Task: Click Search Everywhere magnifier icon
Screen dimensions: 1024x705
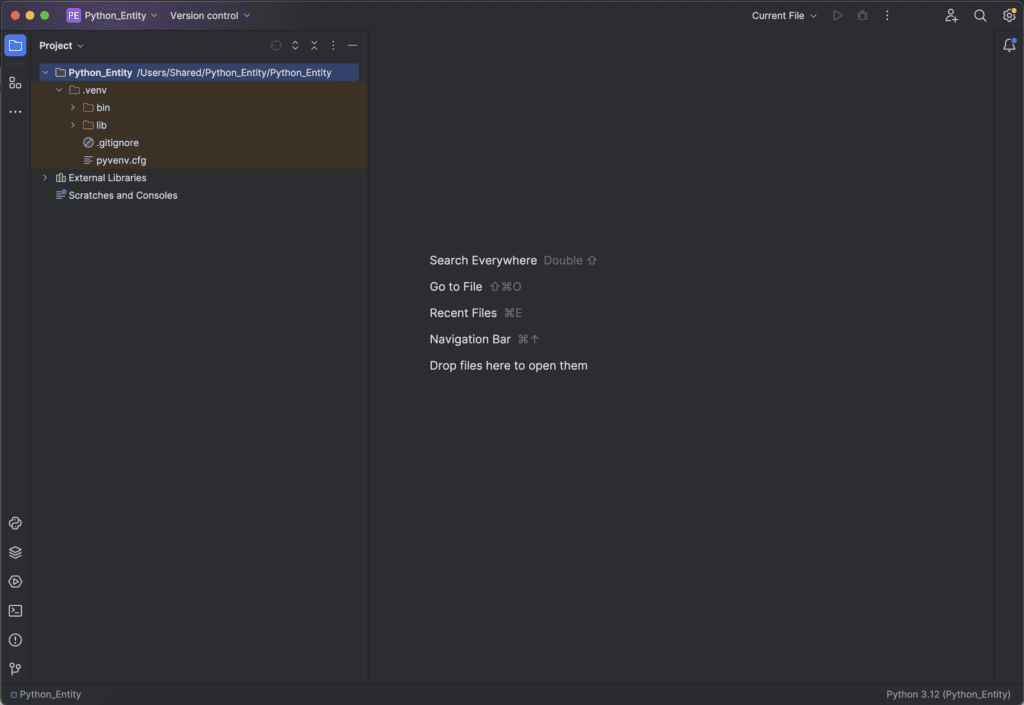Action: tap(980, 16)
